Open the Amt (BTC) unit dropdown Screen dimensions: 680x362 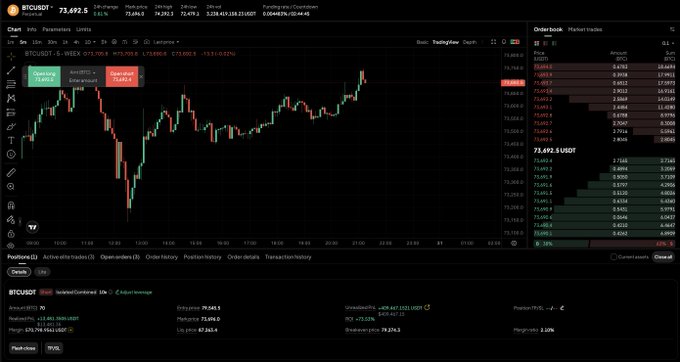coord(82,72)
